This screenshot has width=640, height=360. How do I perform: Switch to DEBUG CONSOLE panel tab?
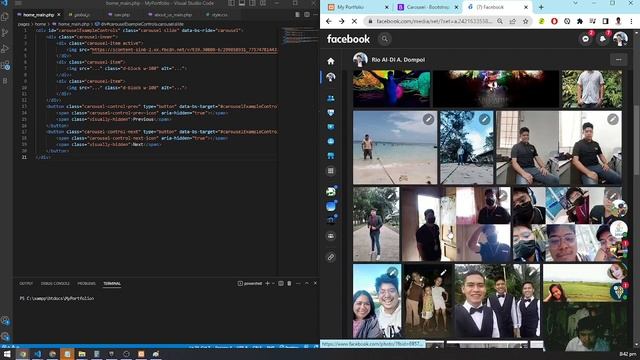coord(55,283)
